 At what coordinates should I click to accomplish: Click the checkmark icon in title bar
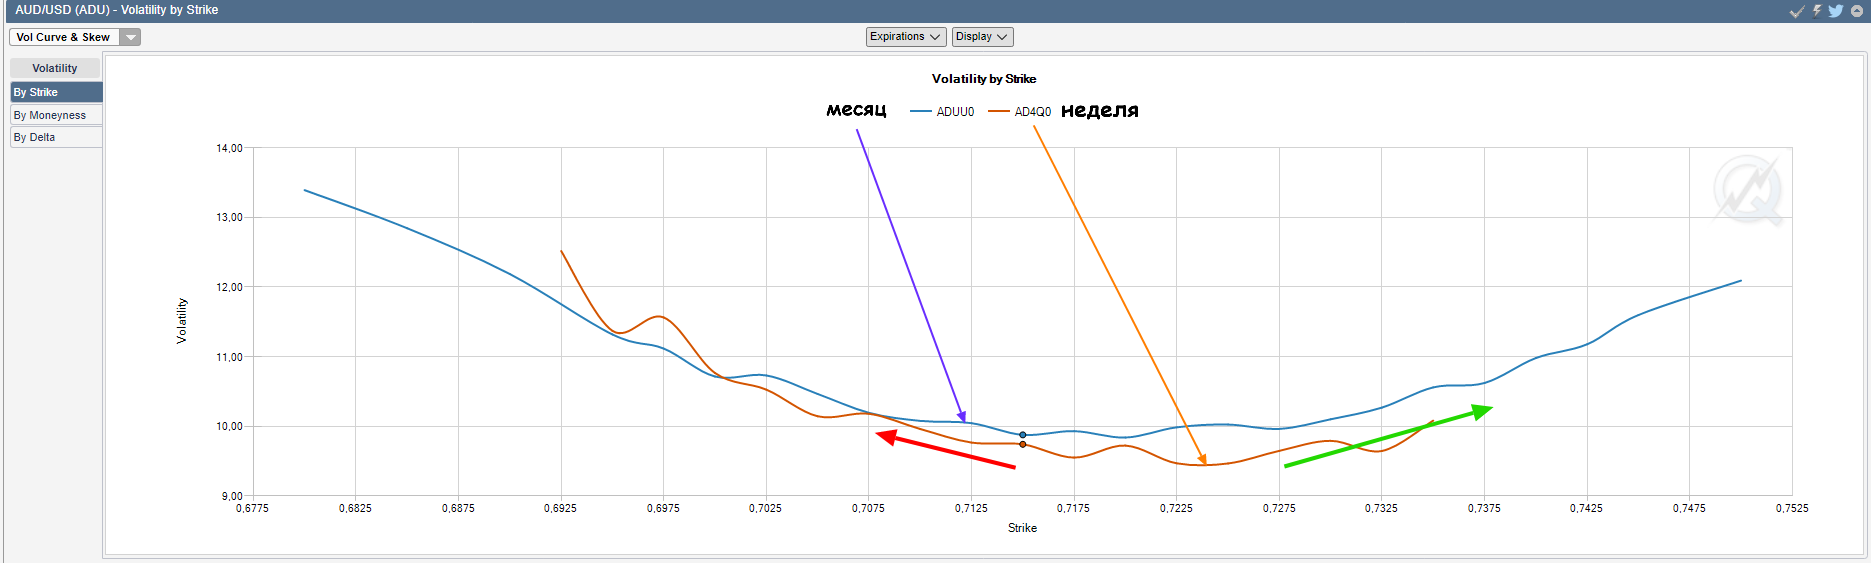[1797, 11]
